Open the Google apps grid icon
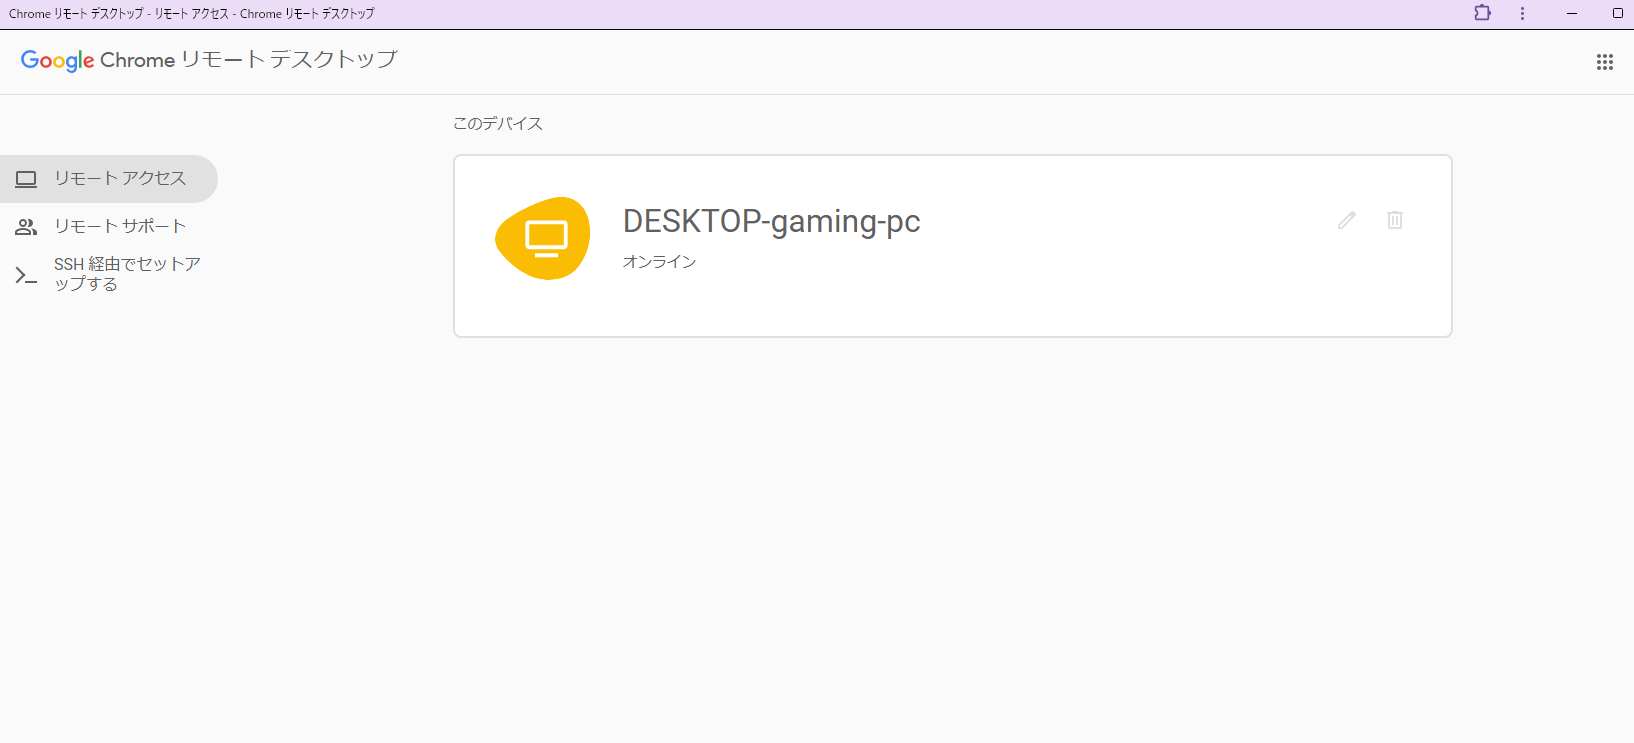 coord(1605,62)
